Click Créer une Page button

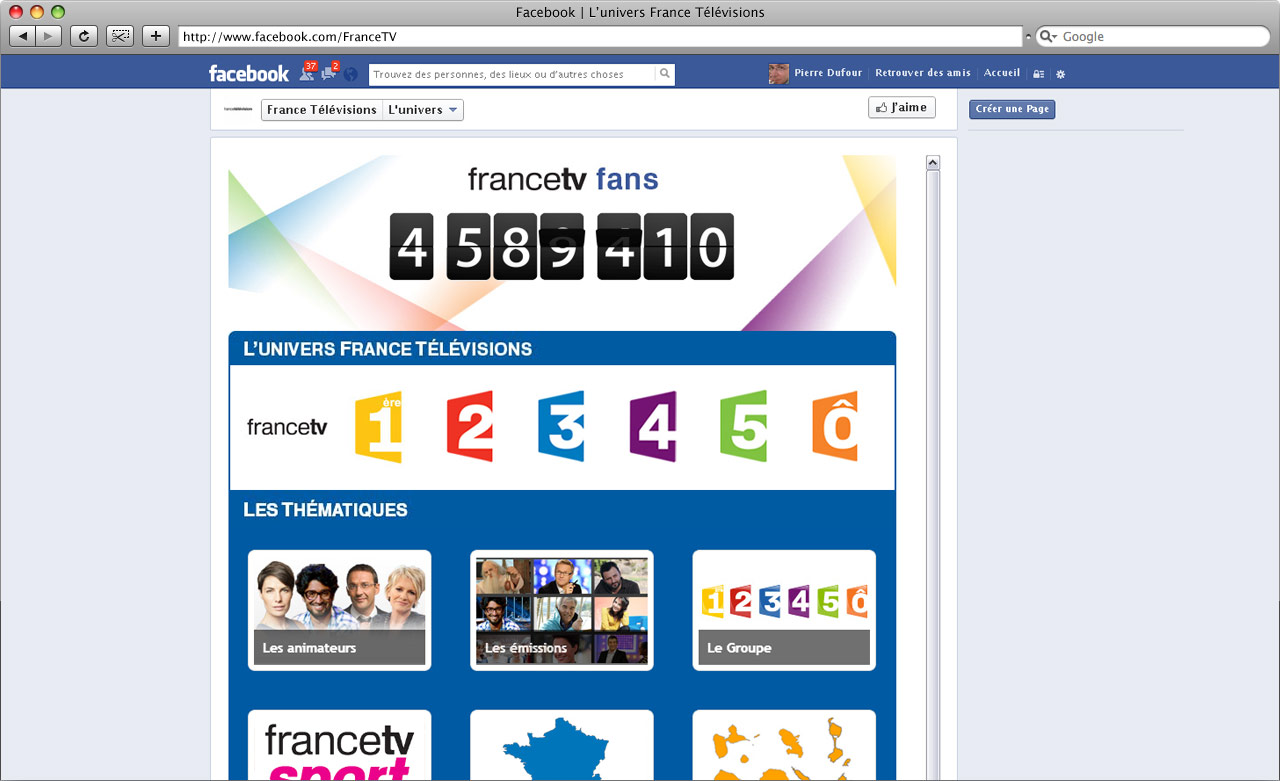1012,109
